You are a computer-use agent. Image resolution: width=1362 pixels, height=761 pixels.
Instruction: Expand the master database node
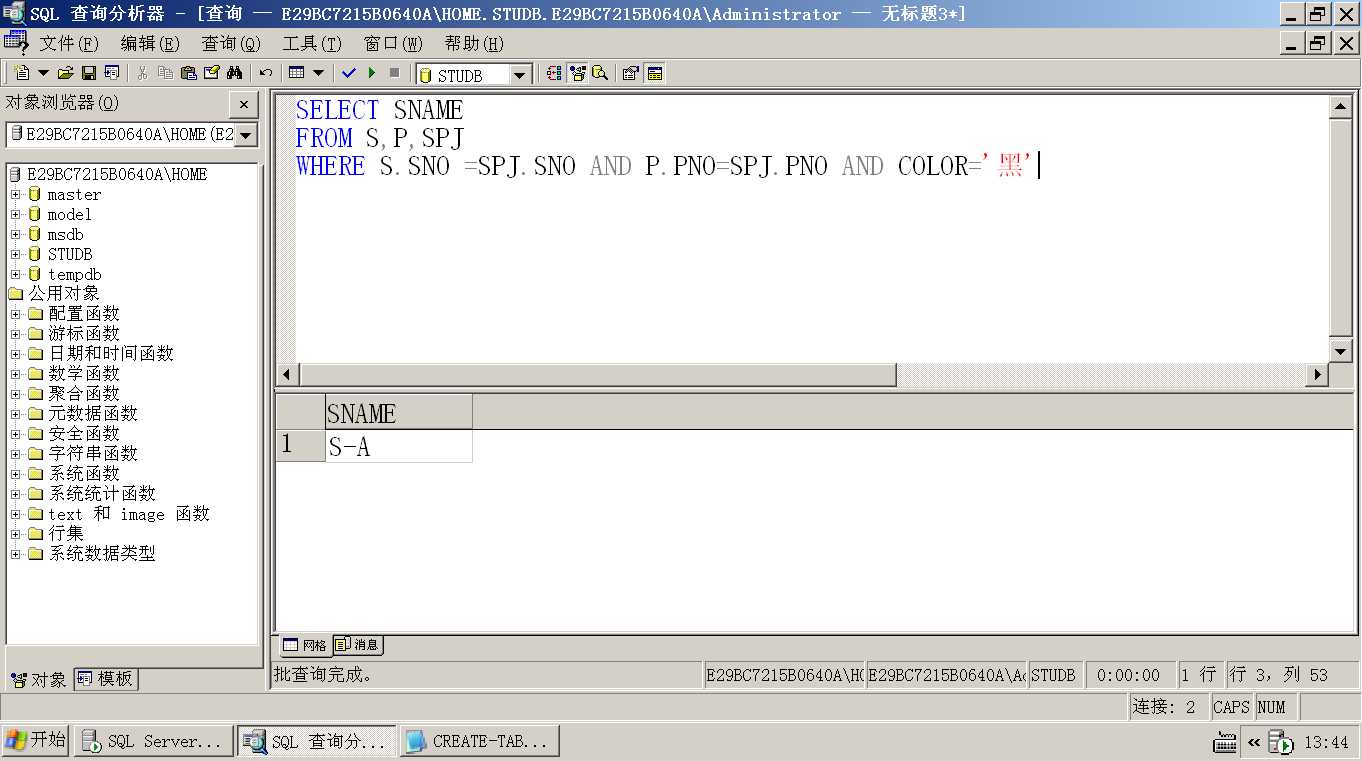(15, 194)
